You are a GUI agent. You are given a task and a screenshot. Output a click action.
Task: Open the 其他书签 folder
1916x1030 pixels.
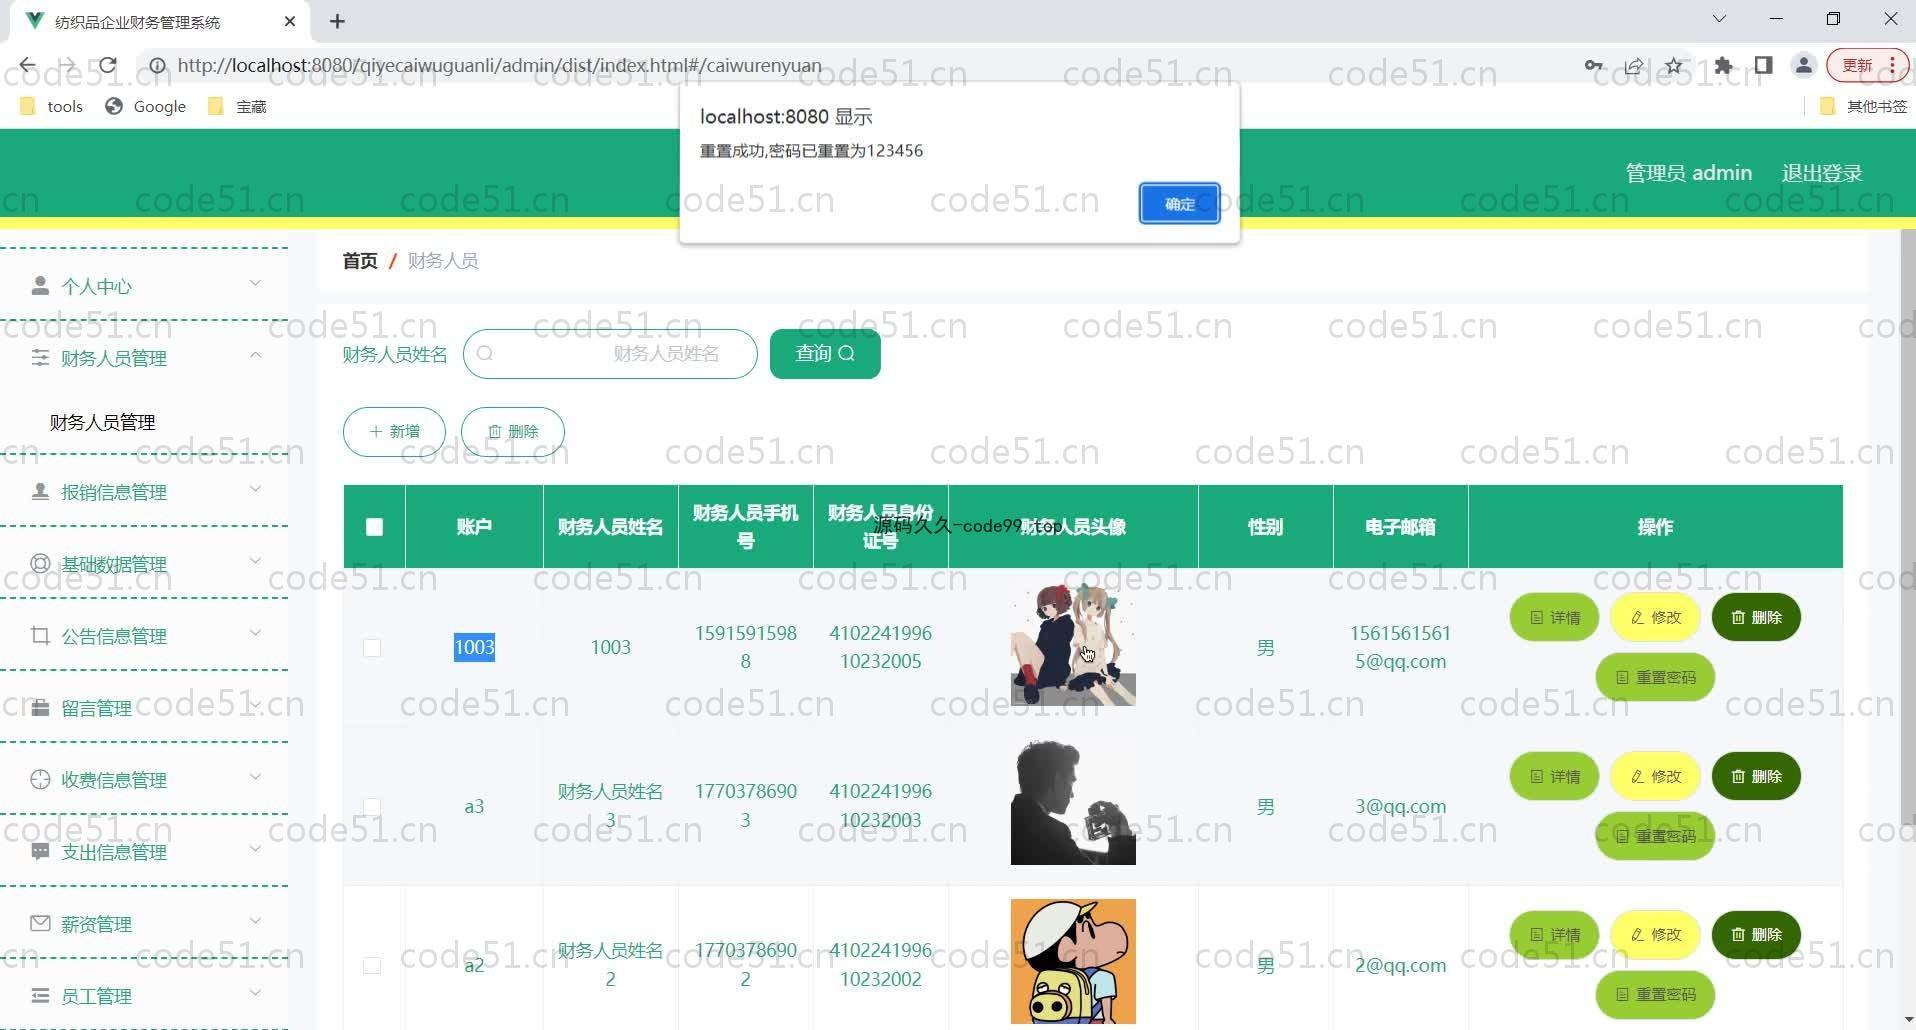click(x=1864, y=106)
